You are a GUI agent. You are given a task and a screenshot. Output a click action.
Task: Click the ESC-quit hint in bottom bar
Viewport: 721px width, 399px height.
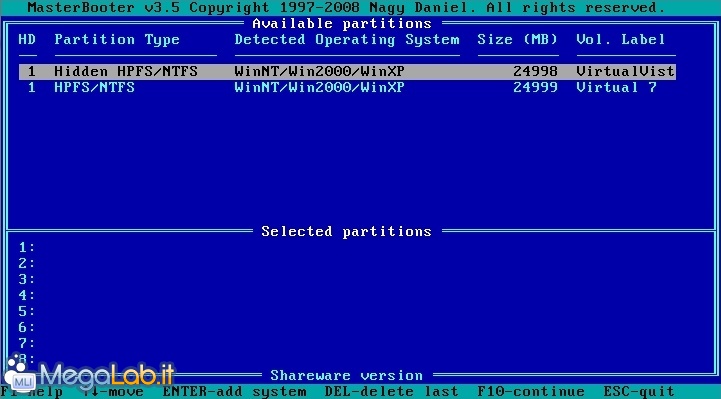pos(639,392)
